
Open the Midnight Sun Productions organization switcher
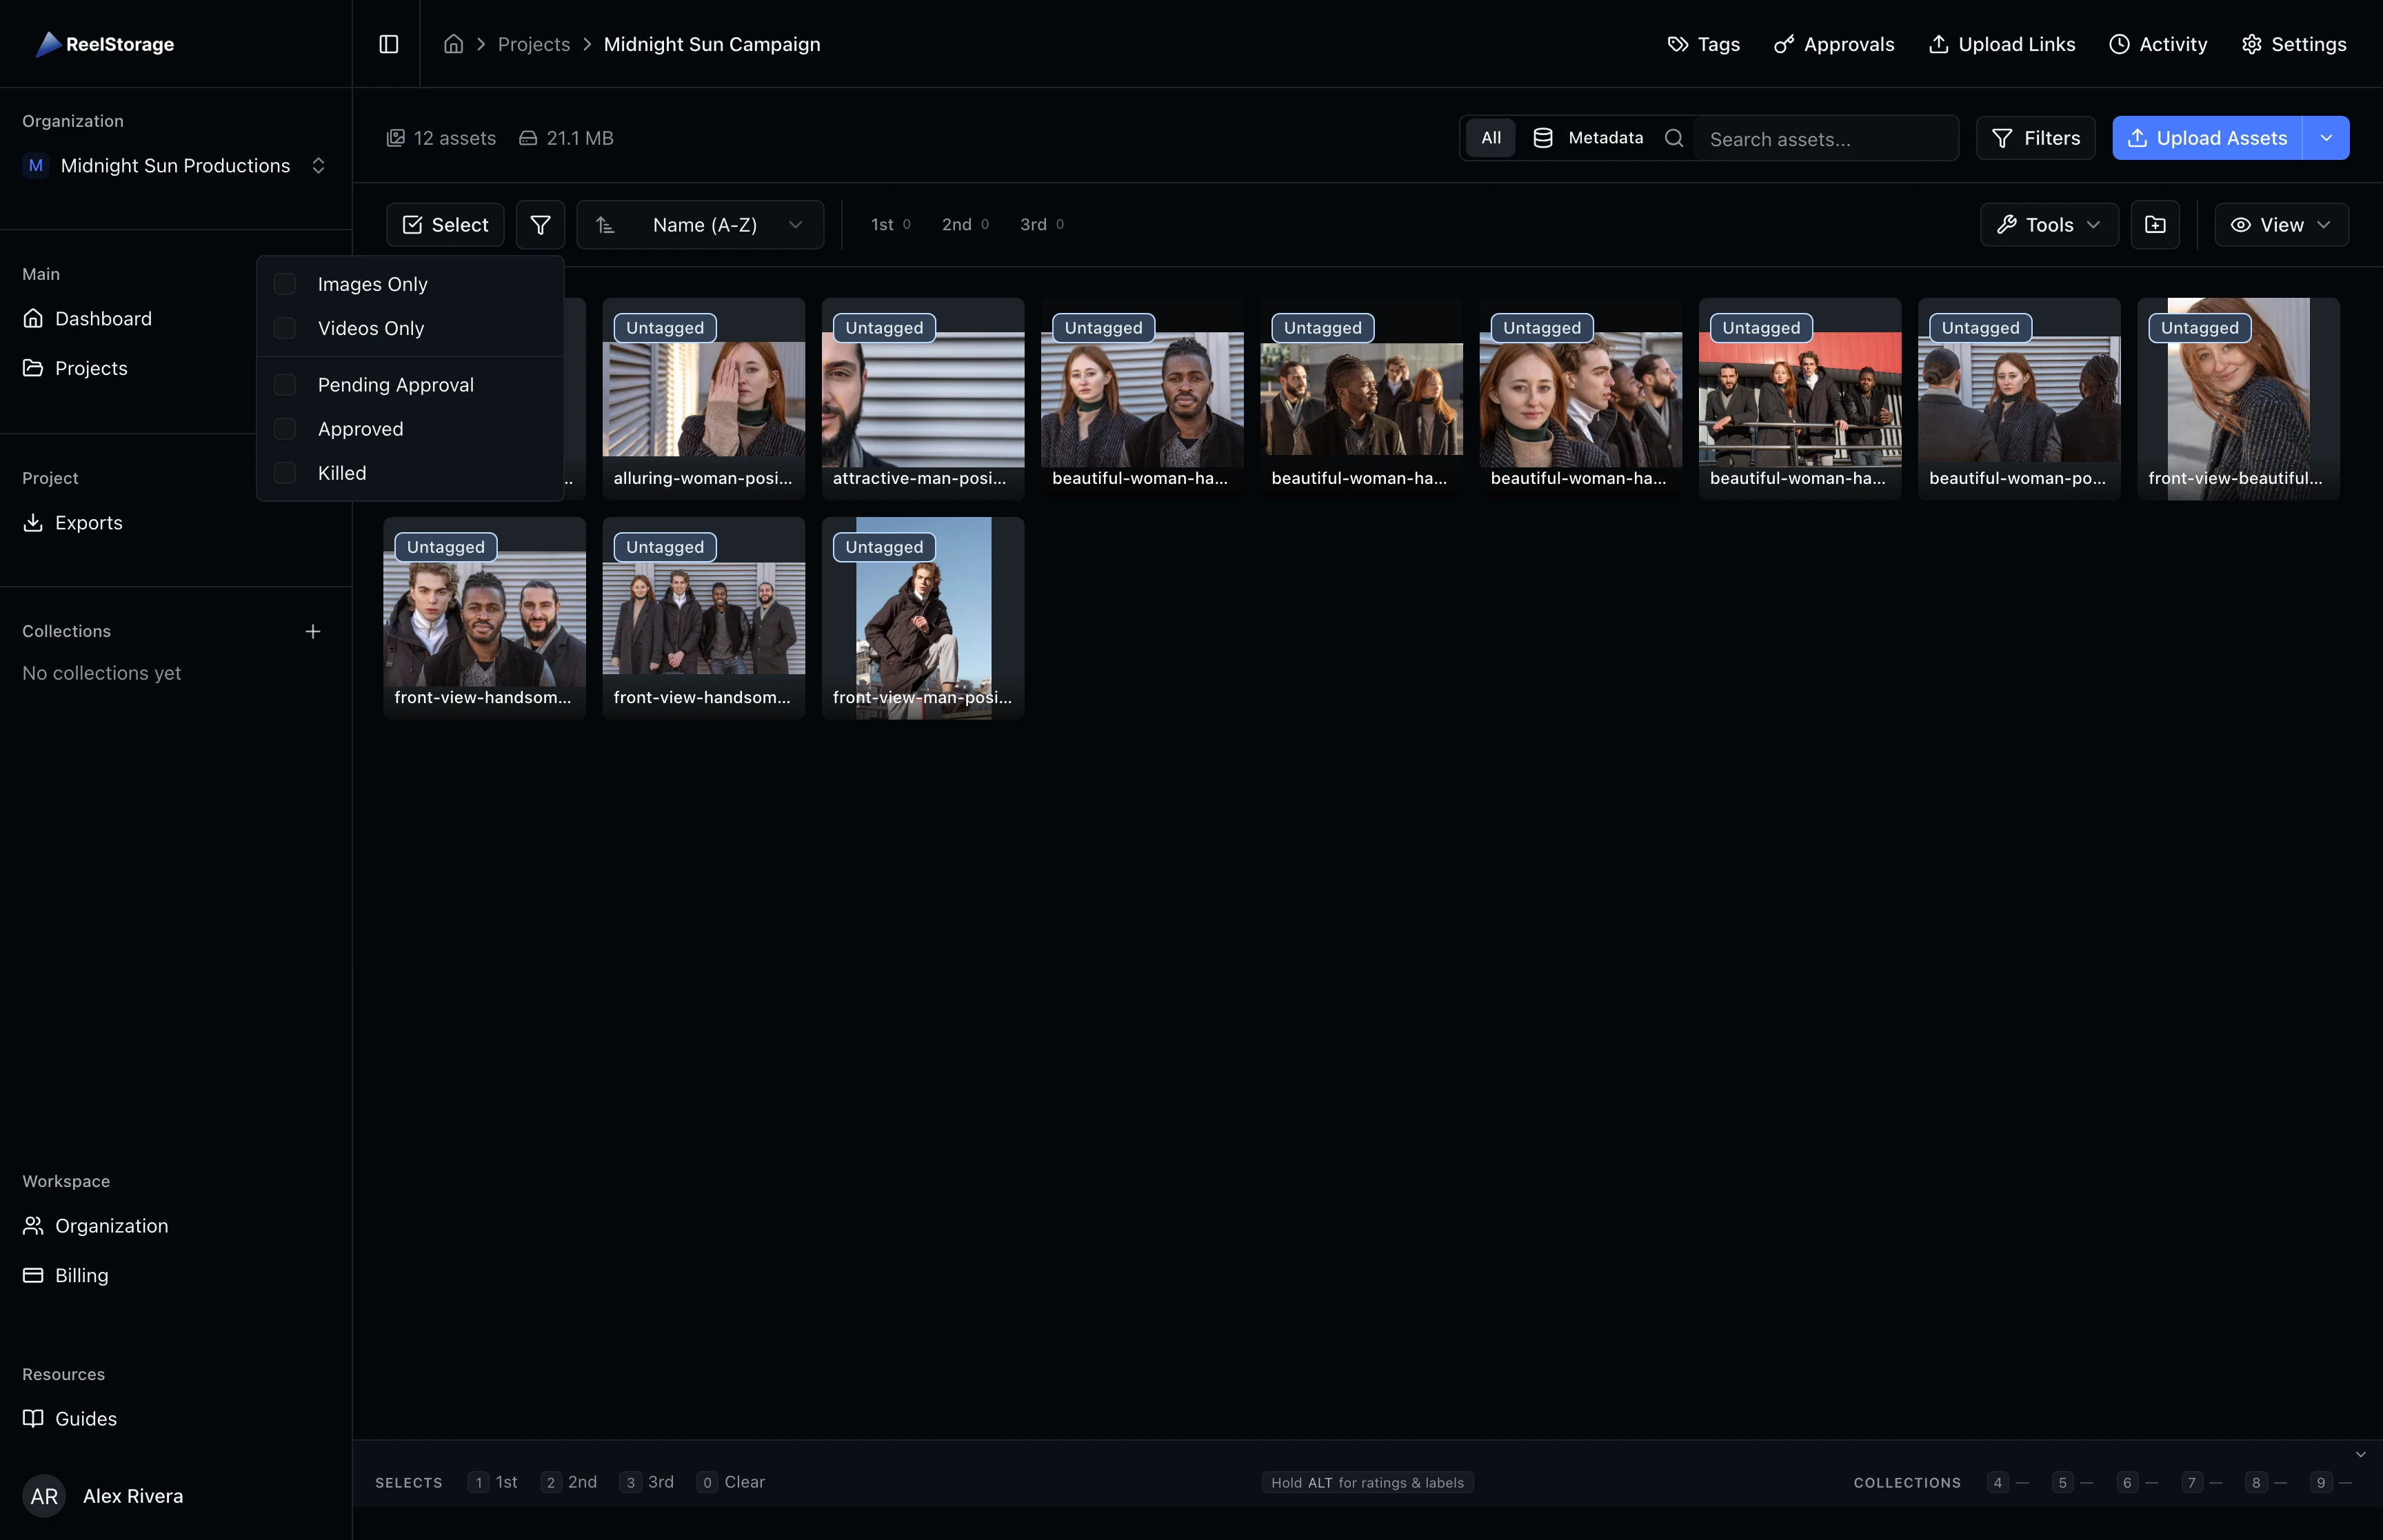click(175, 166)
